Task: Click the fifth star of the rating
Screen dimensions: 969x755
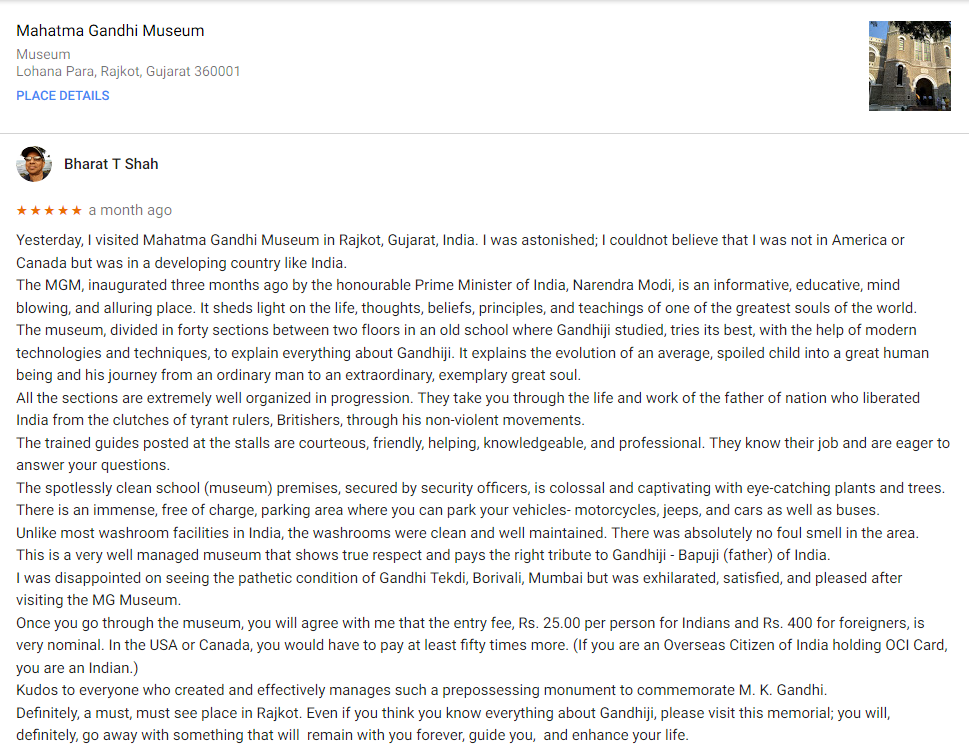Action: (77, 210)
